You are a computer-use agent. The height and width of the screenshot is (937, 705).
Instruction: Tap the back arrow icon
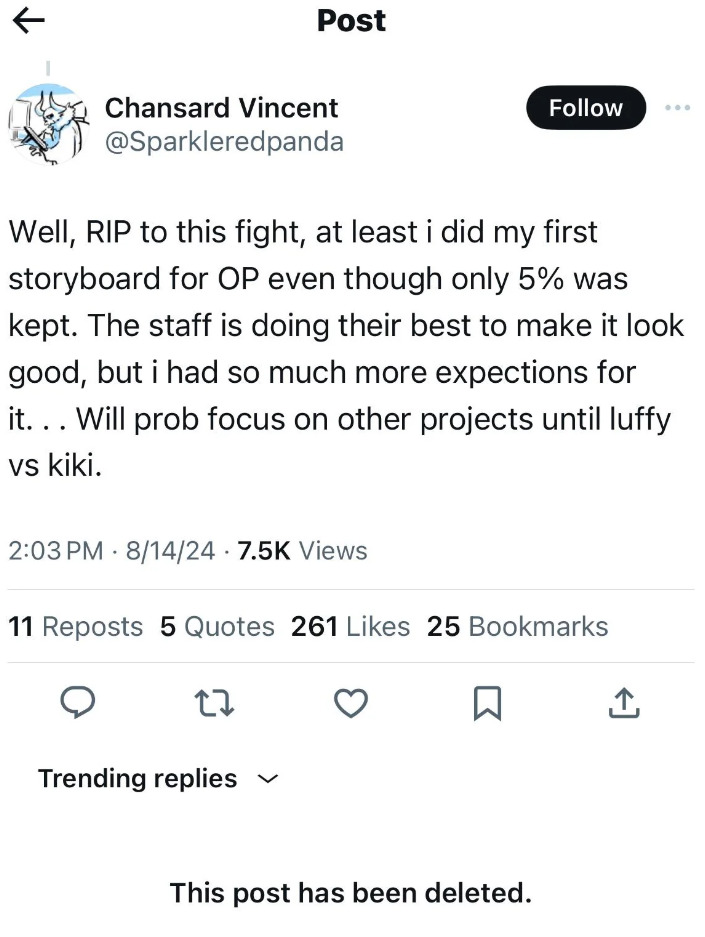[30, 22]
